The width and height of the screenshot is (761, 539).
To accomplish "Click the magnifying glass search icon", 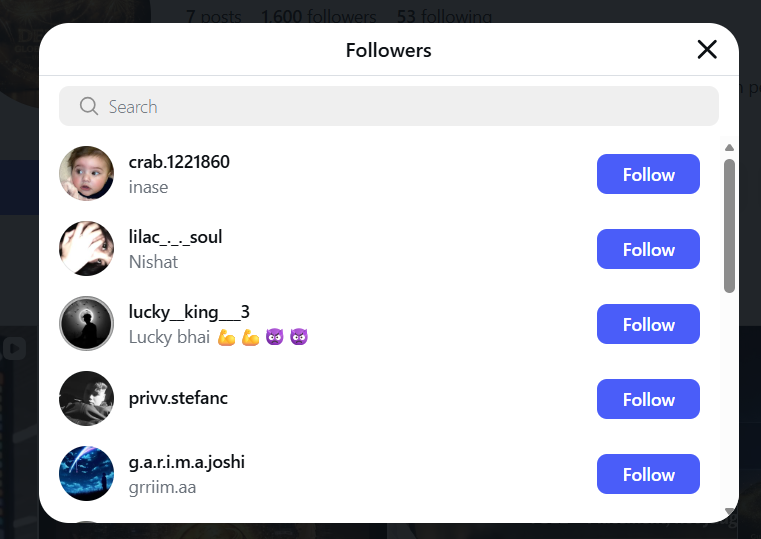I will [88, 106].
